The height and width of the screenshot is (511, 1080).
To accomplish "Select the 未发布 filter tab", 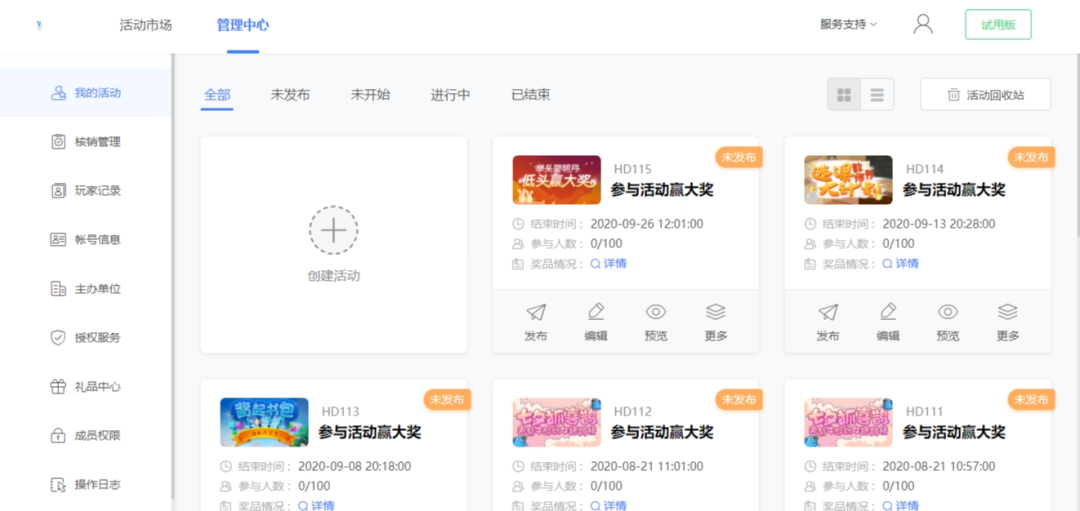I will (x=290, y=95).
